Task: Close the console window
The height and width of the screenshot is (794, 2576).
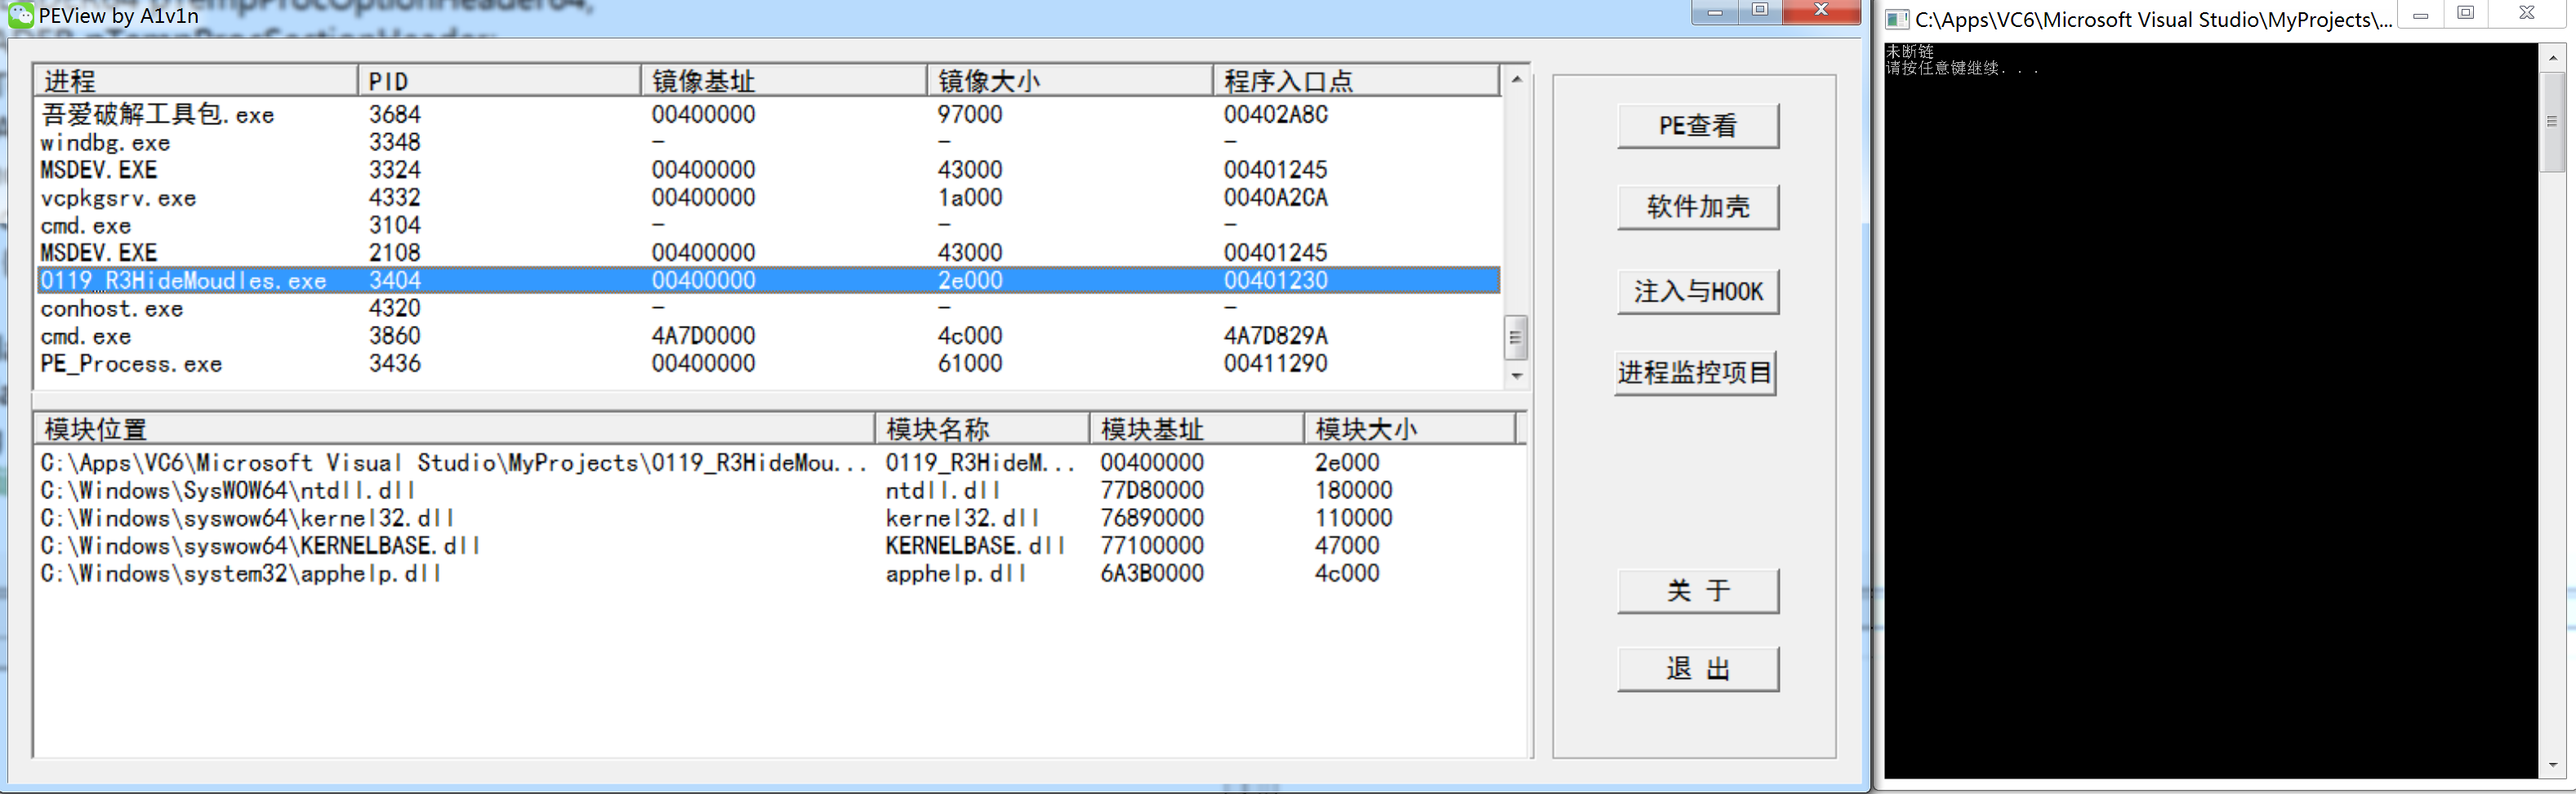Action: click(2527, 14)
